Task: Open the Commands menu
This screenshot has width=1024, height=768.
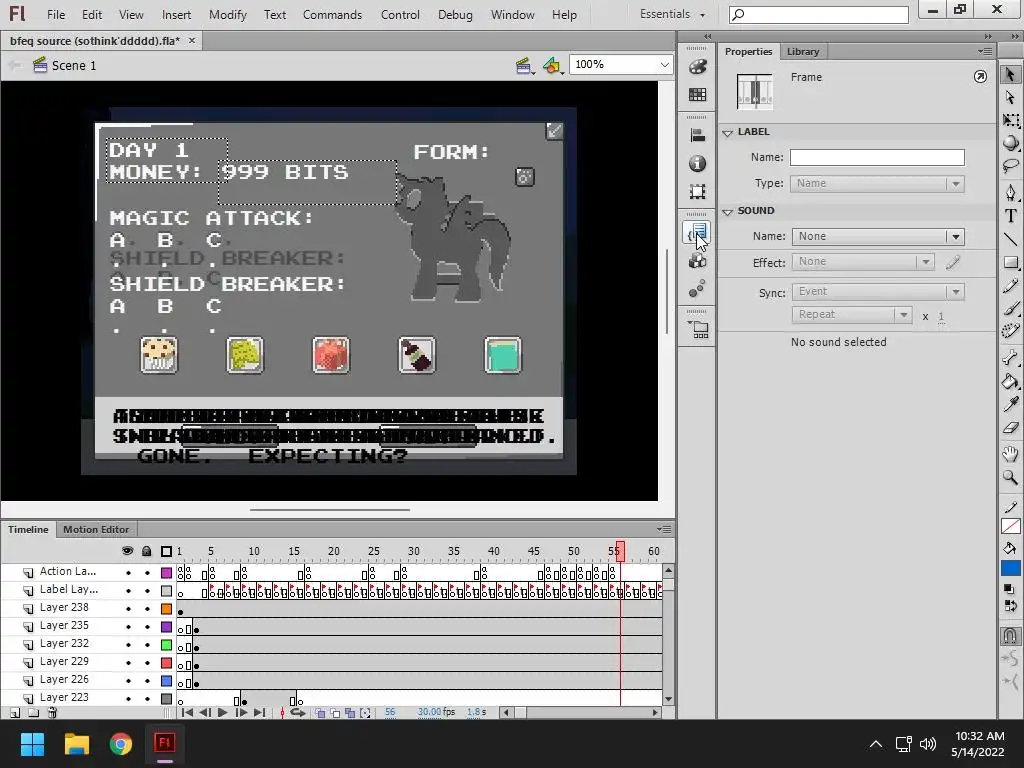Action: pyautogui.click(x=332, y=14)
